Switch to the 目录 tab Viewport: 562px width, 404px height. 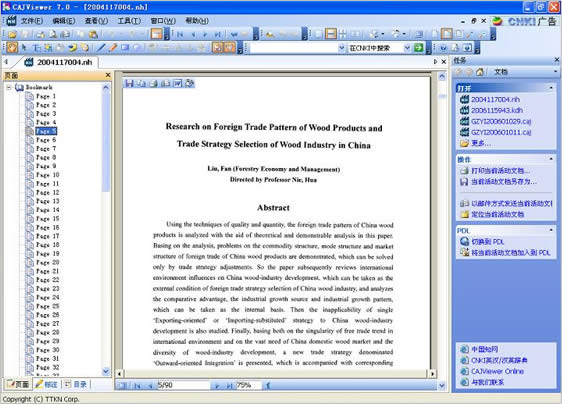coord(76,384)
